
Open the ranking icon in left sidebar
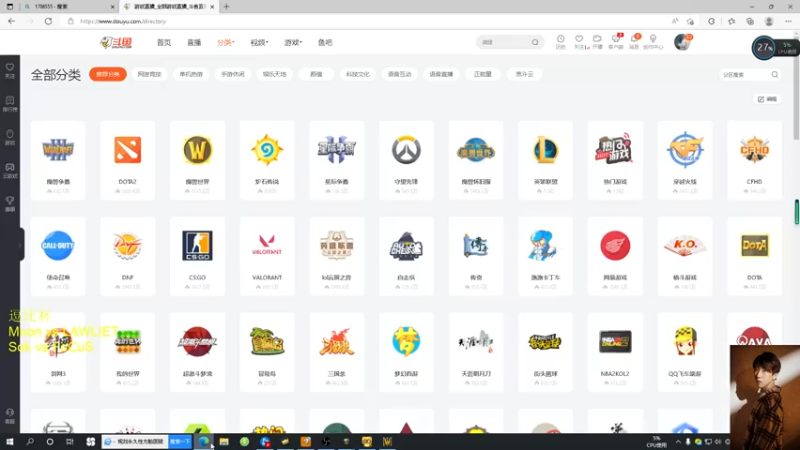(x=10, y=104)
